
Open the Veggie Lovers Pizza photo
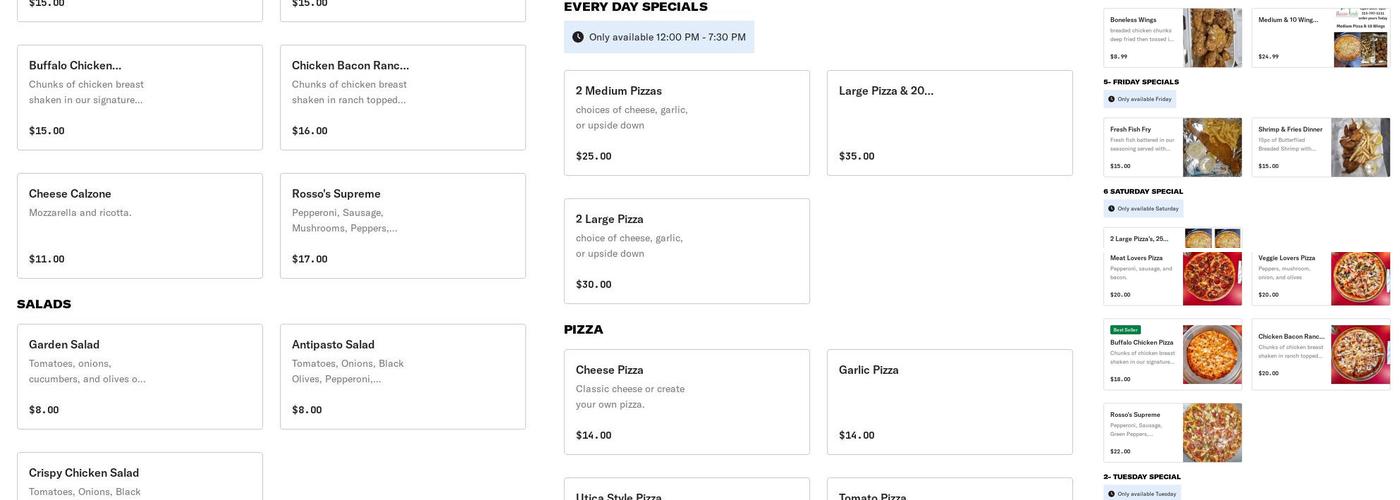[x=1360, y=278]
